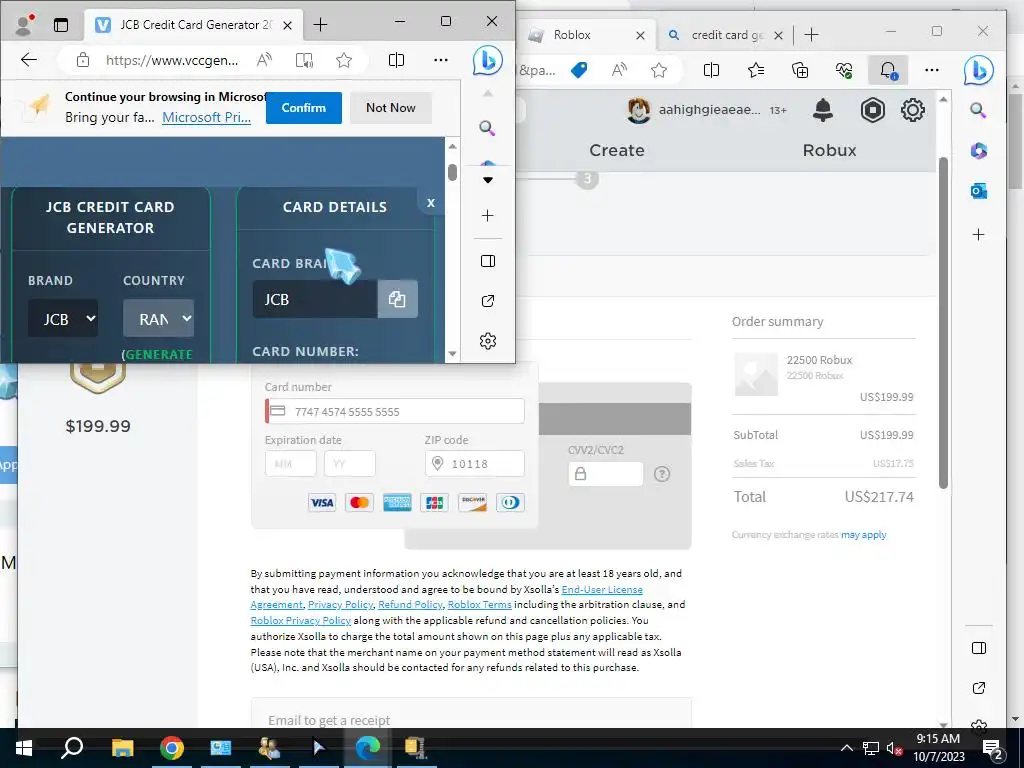Open a new tab in the Roblox browser window
Viewport: 1024px width, 768px height.
811,35
